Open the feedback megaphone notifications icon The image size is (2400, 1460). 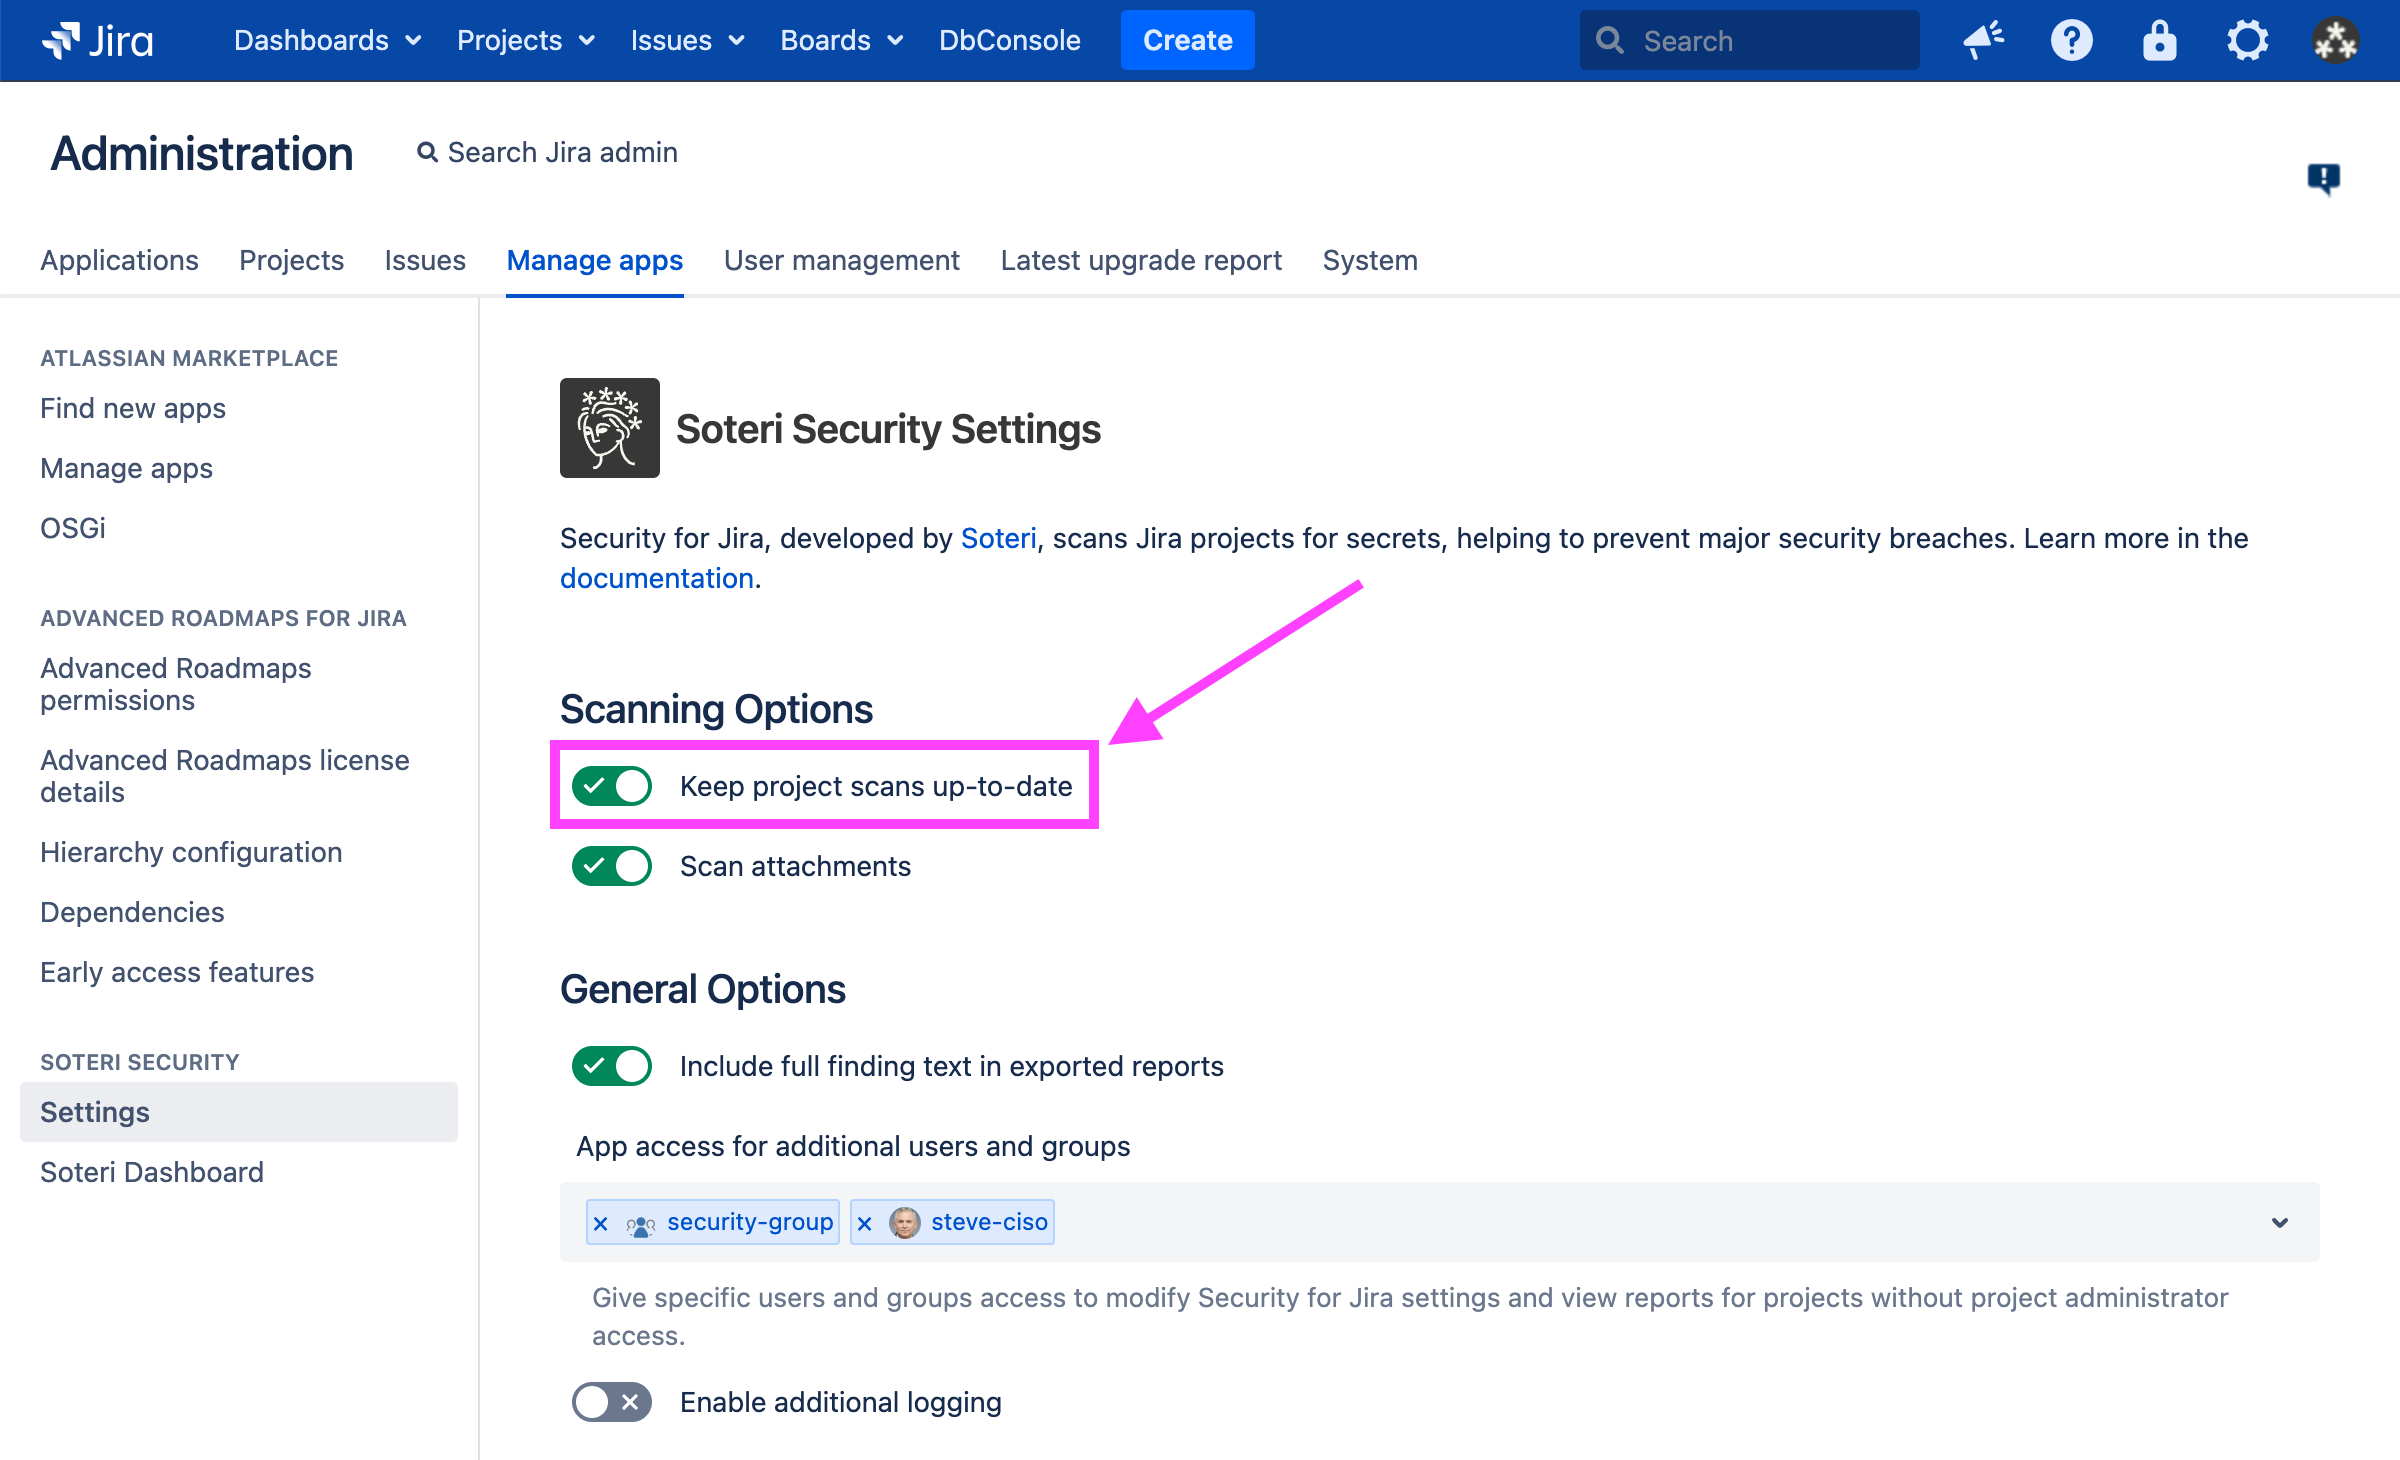click(1983, 40)
